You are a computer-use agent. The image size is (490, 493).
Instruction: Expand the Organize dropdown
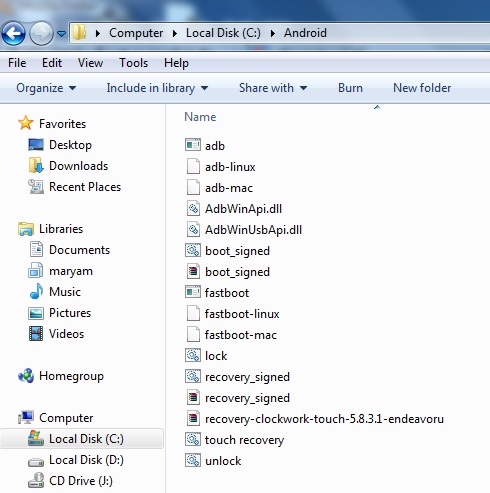pyautogui.click(x=46, y=88)
